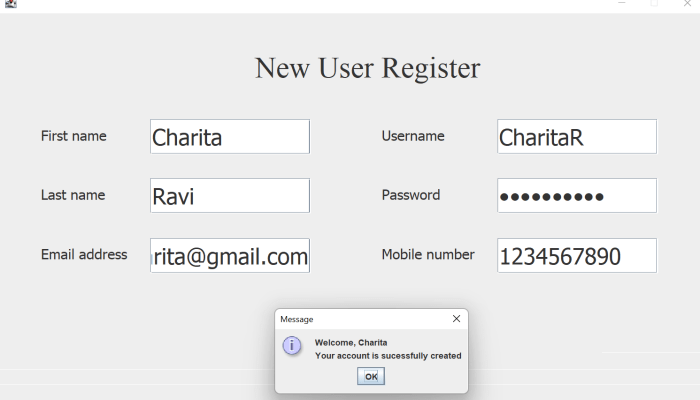Click the "New User Register" heading

(x=367, y=68)
